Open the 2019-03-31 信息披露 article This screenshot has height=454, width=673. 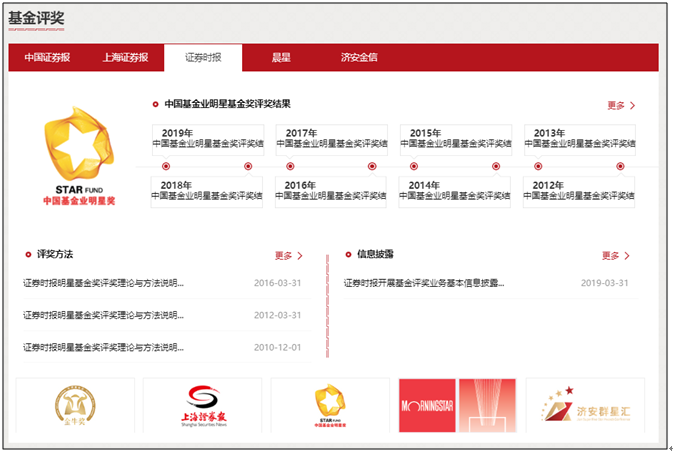(424, 283)
